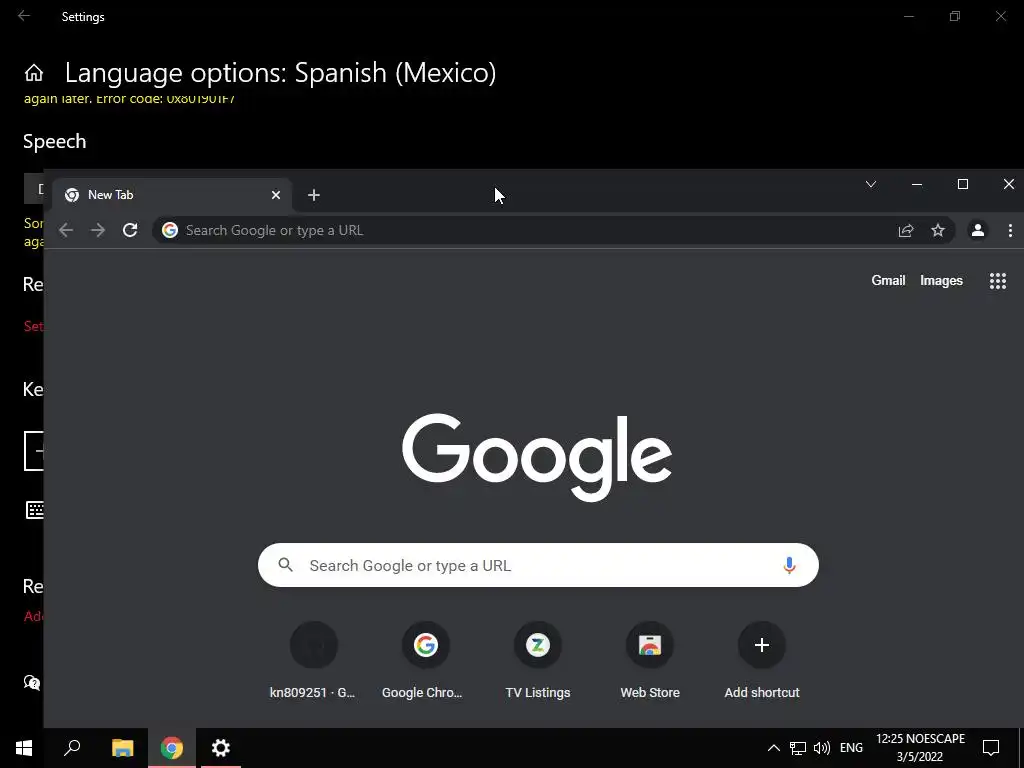Select the New Tab tab
This screenshot has height=768, width=1024.
coord(171,195)
